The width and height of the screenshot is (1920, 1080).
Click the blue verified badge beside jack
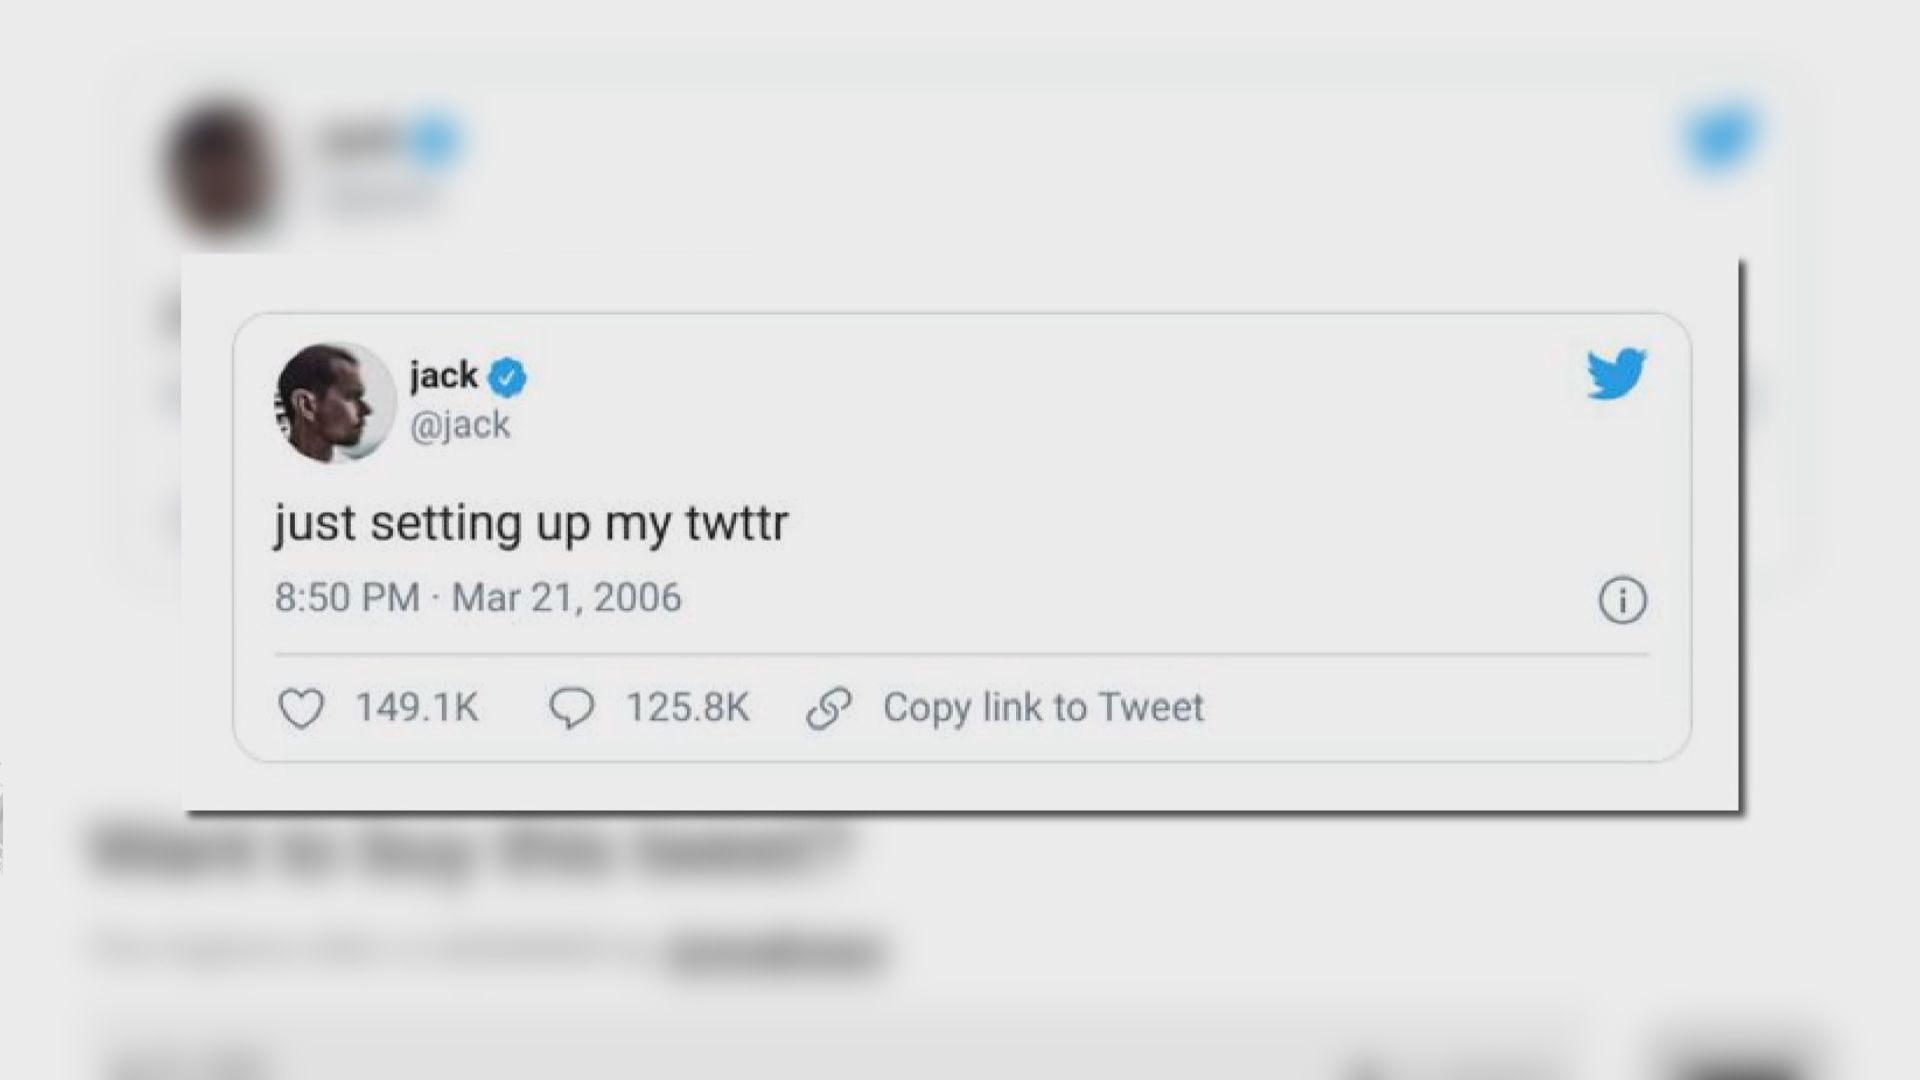[508, 378]
